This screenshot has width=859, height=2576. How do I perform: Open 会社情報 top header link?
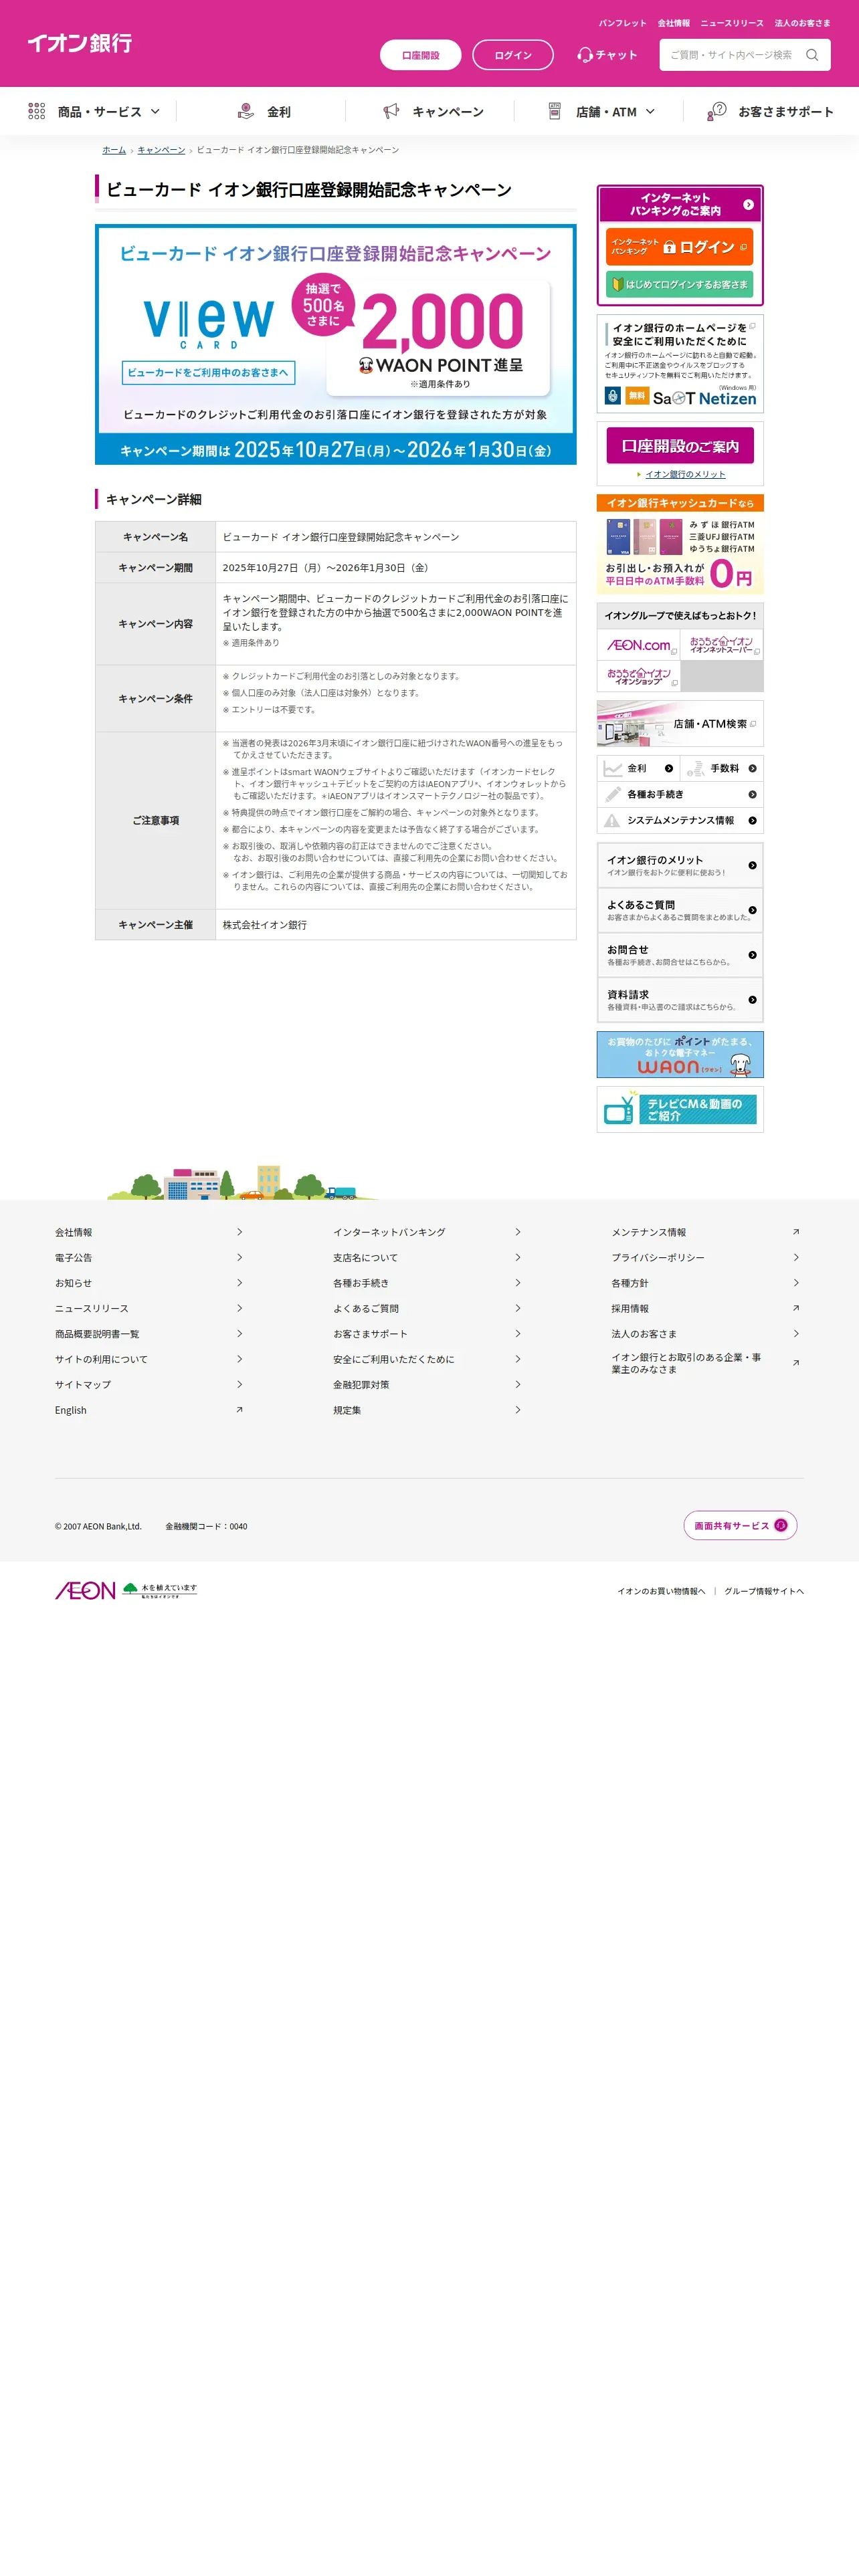tap(674, 23)
